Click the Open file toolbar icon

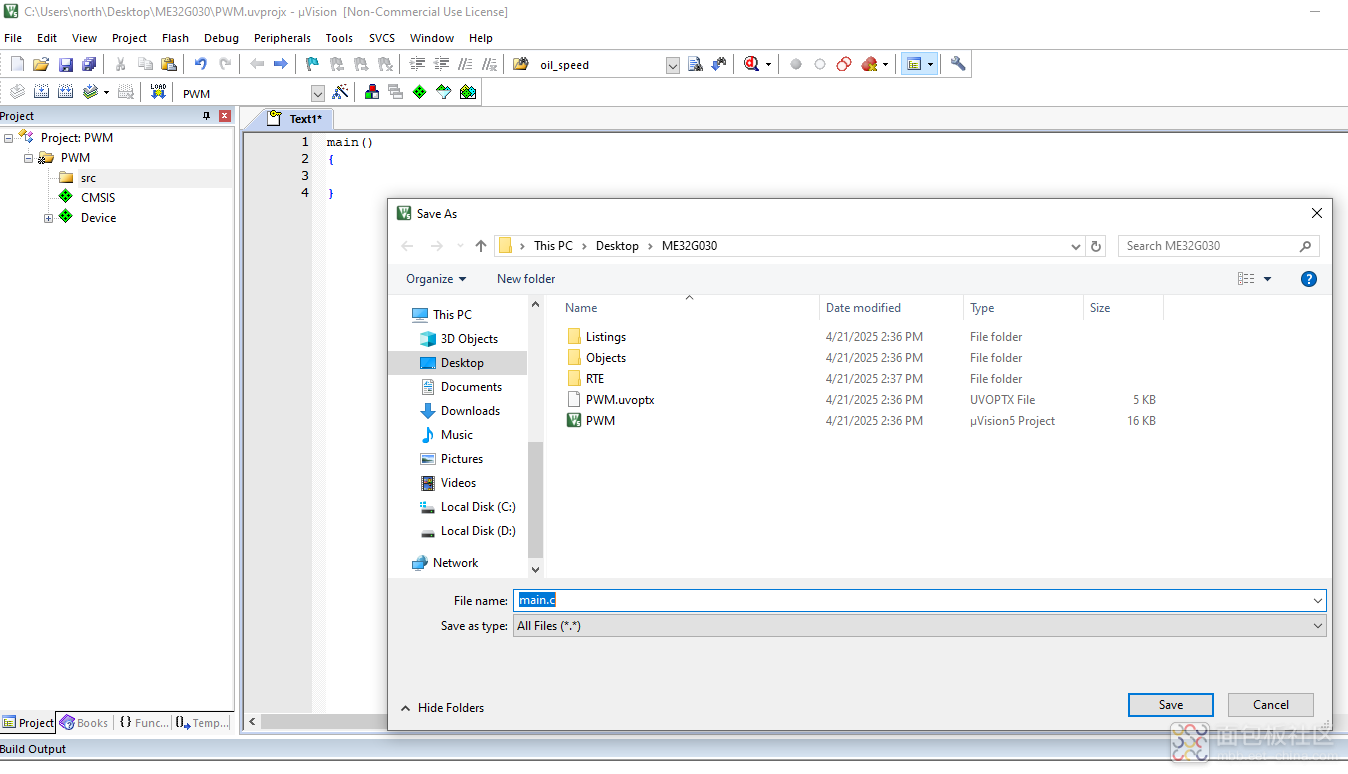point(41,64)
